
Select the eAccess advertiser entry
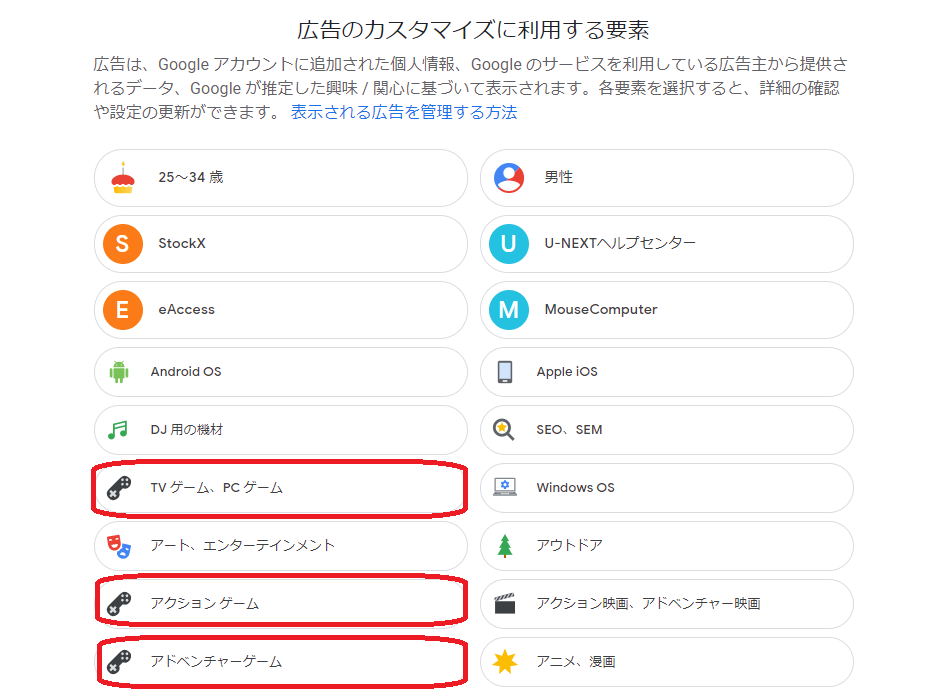tap(281, 310)
